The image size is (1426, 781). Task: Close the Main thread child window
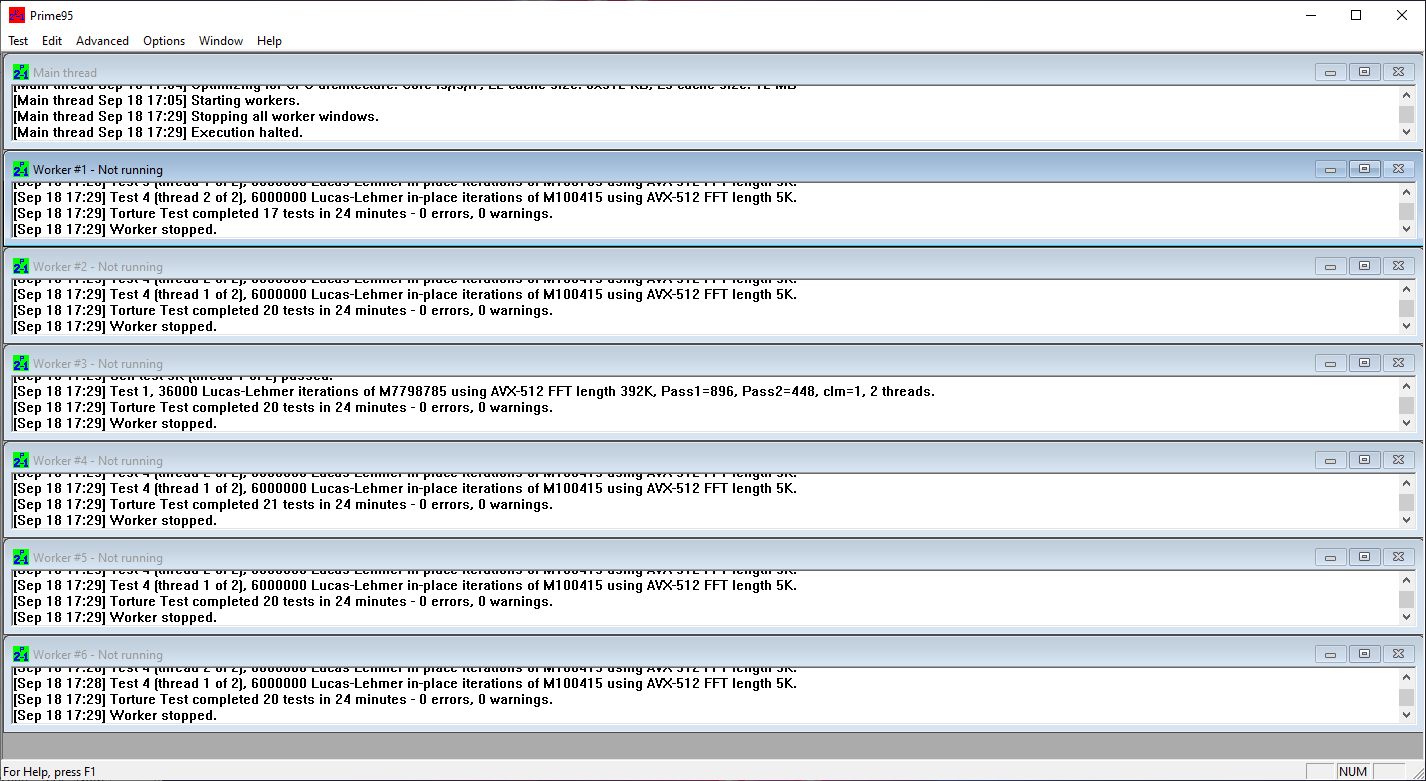click(x=1399, y=72)
